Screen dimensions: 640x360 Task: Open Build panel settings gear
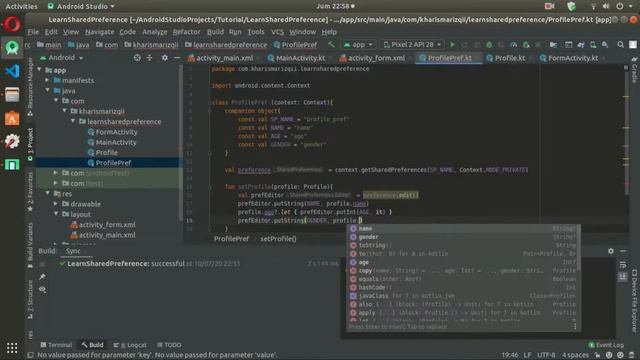pos(611,251)
